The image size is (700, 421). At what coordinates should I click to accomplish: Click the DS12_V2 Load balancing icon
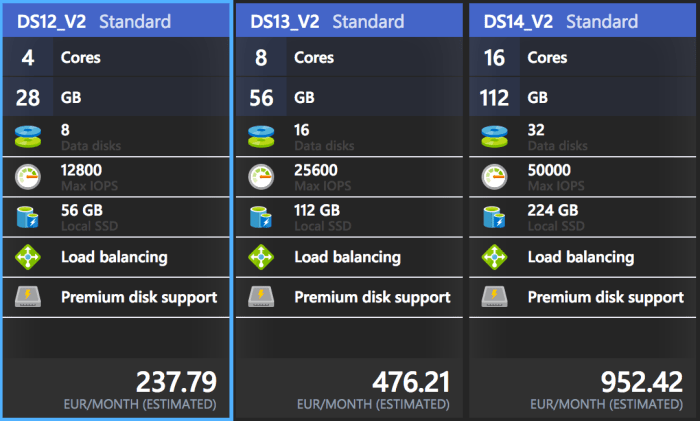[28, 257]
